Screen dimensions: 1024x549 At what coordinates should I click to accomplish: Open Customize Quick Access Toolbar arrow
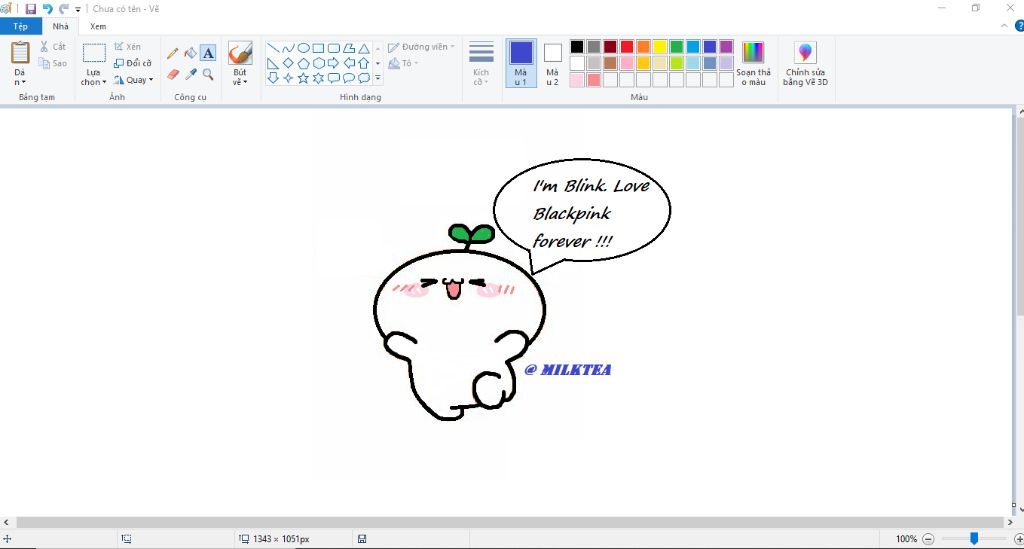(x=78, y=9)
